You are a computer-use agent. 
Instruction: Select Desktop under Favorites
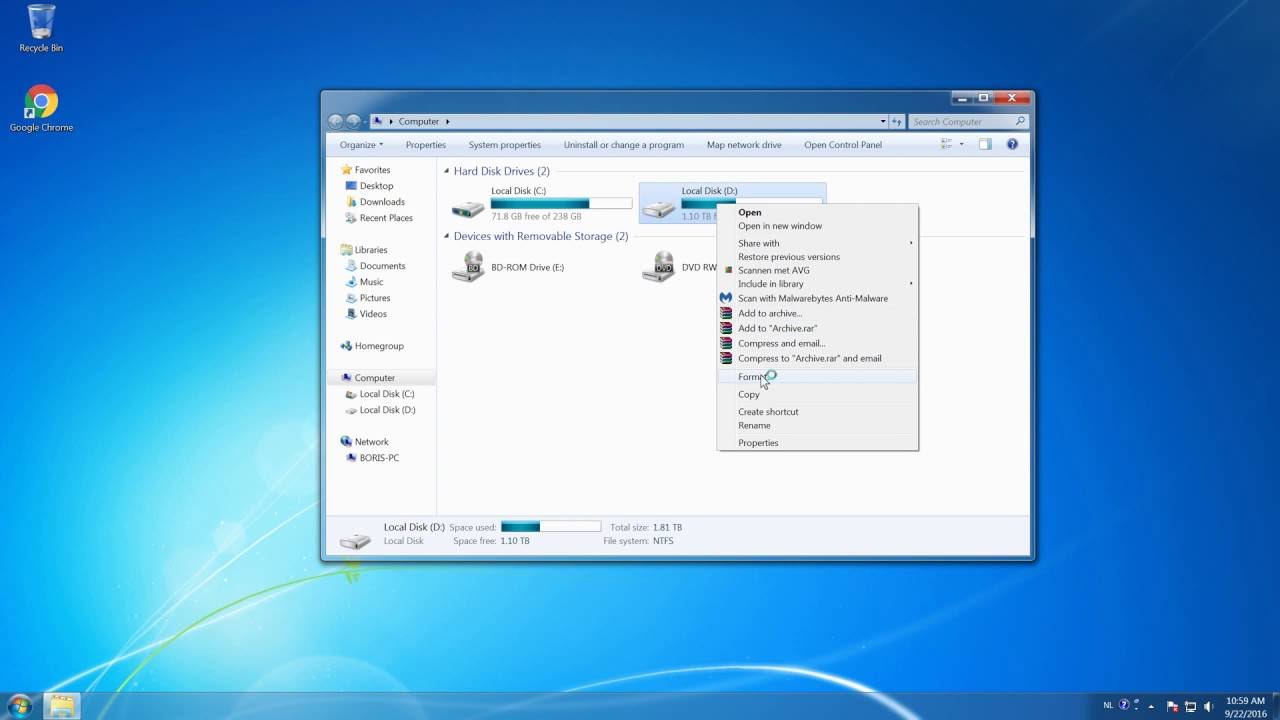[x=376, y=186]
